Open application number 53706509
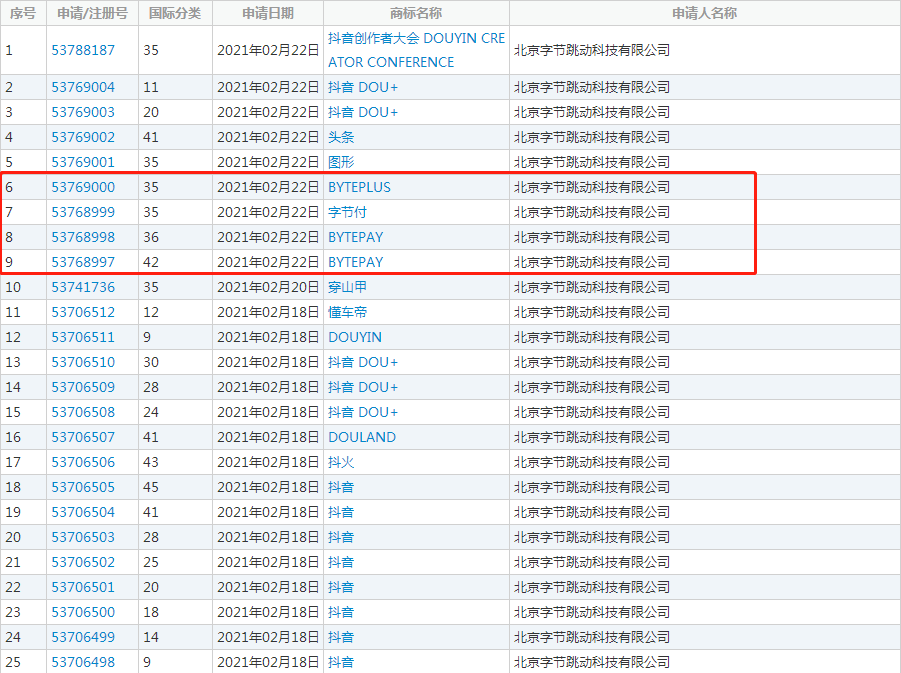Screen dimensions: 901x673 tap(83, 387)
